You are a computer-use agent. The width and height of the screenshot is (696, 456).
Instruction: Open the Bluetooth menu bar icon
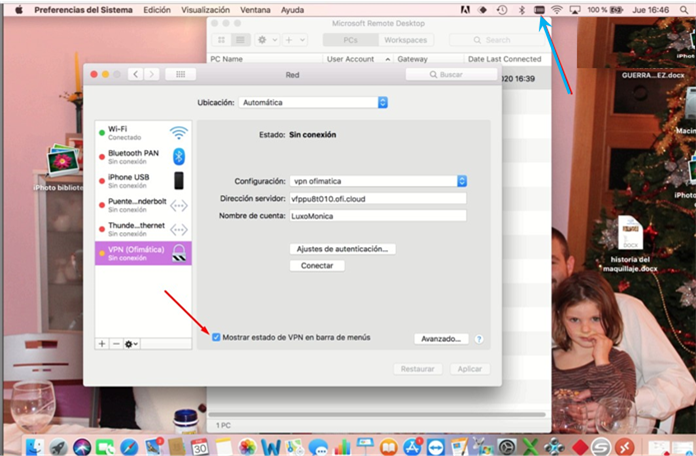point(522,10)
